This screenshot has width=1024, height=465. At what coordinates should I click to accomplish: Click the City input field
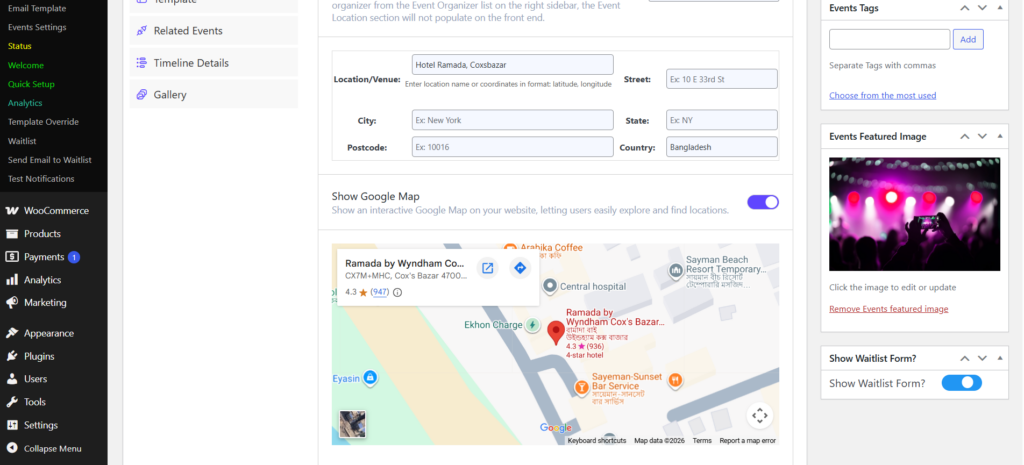[513, 120]
